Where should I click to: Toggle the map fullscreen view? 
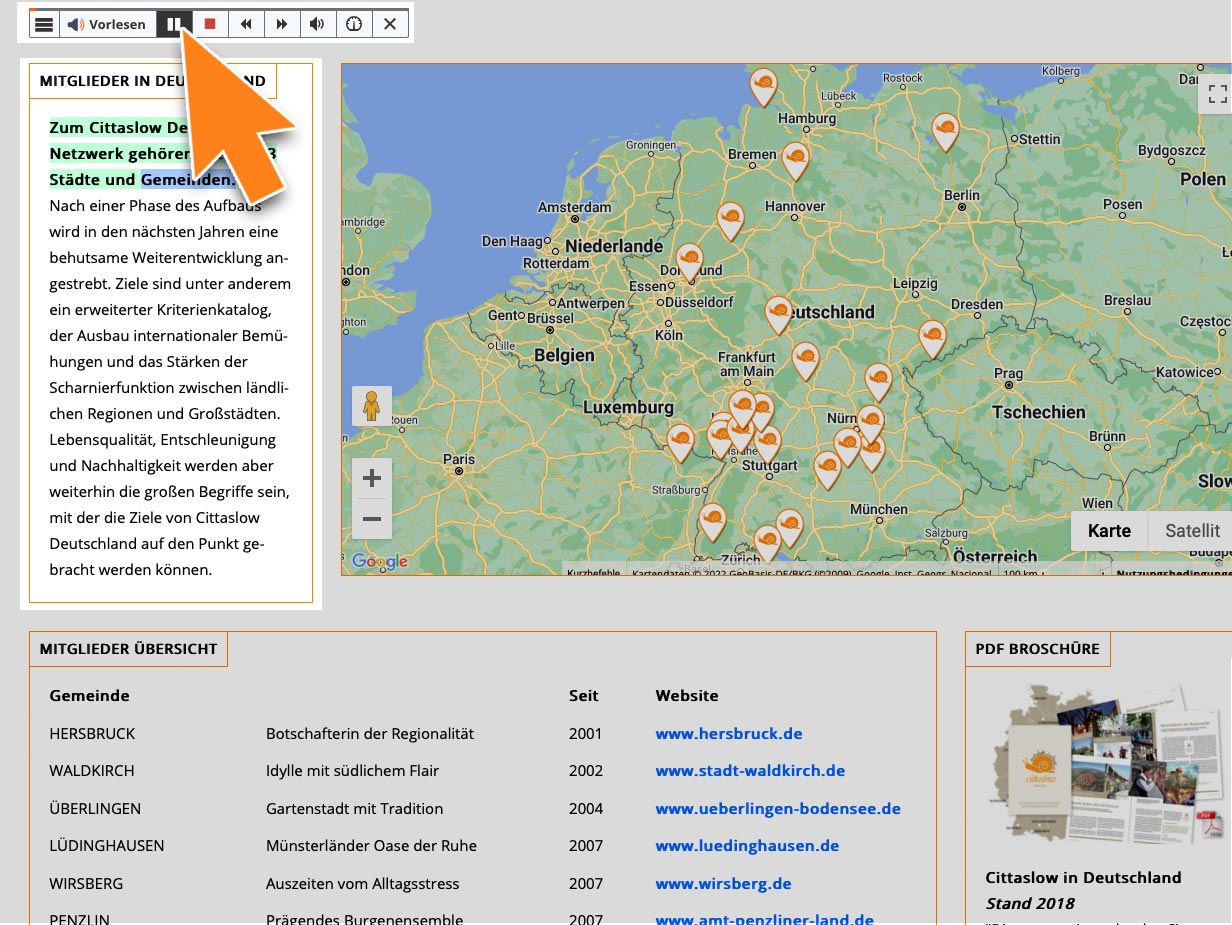pos(1216,94)
